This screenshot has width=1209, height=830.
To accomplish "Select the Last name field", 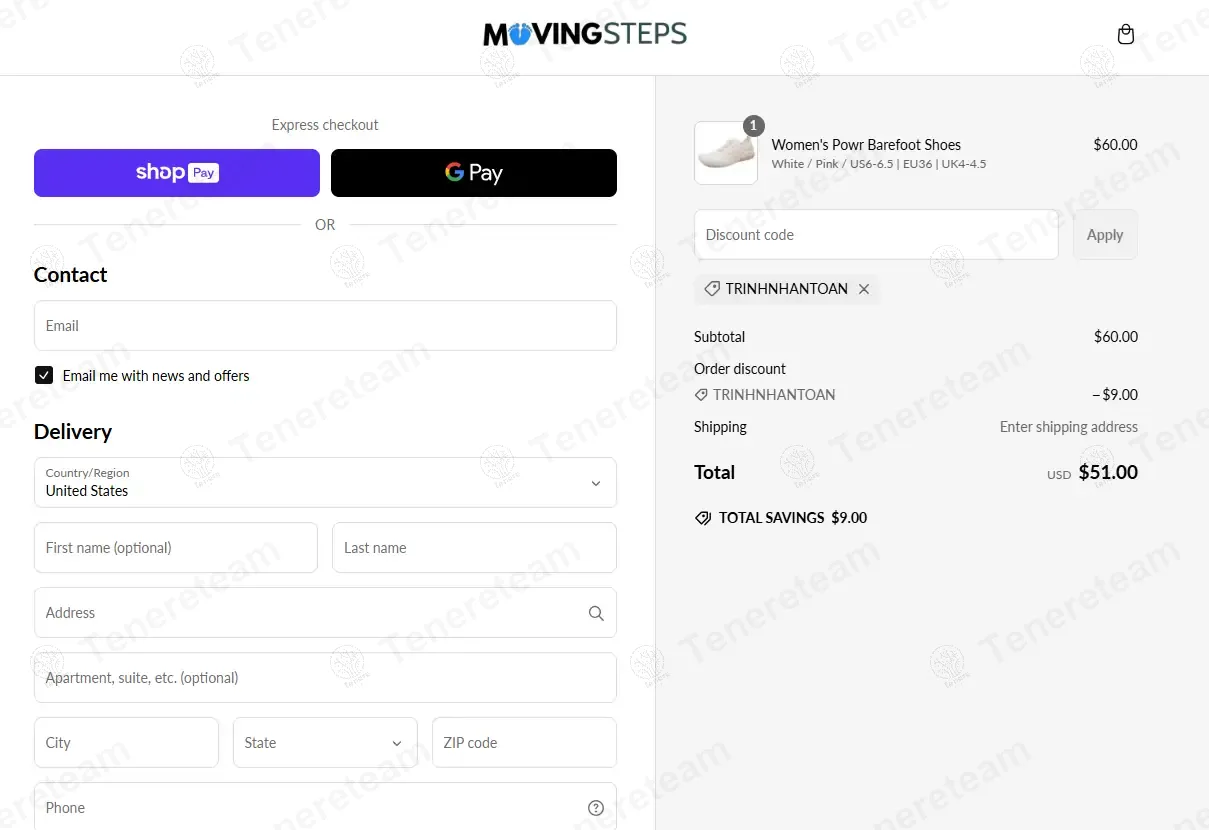I will (x=474, y=548).
